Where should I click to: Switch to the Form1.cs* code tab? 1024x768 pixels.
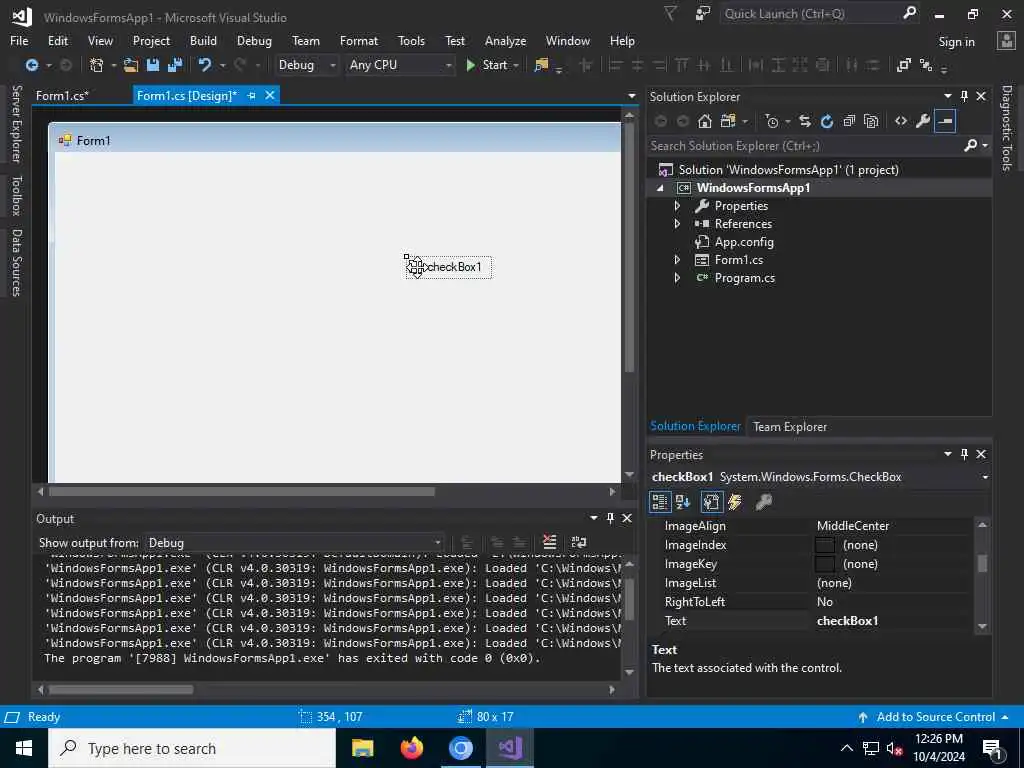click(x=62, y=96)
